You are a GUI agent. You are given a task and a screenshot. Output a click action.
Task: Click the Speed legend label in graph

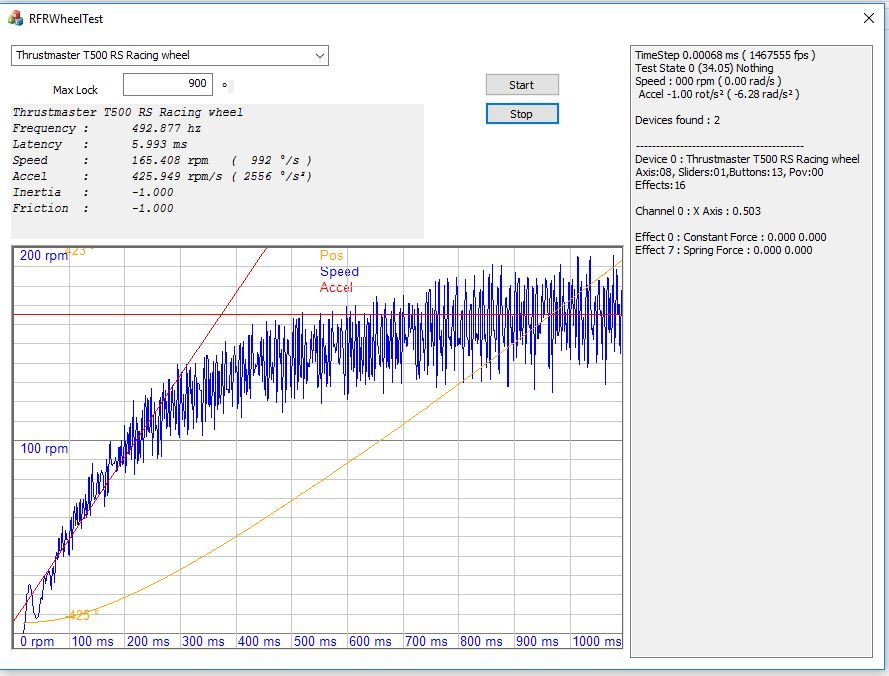tap(339, 272)
